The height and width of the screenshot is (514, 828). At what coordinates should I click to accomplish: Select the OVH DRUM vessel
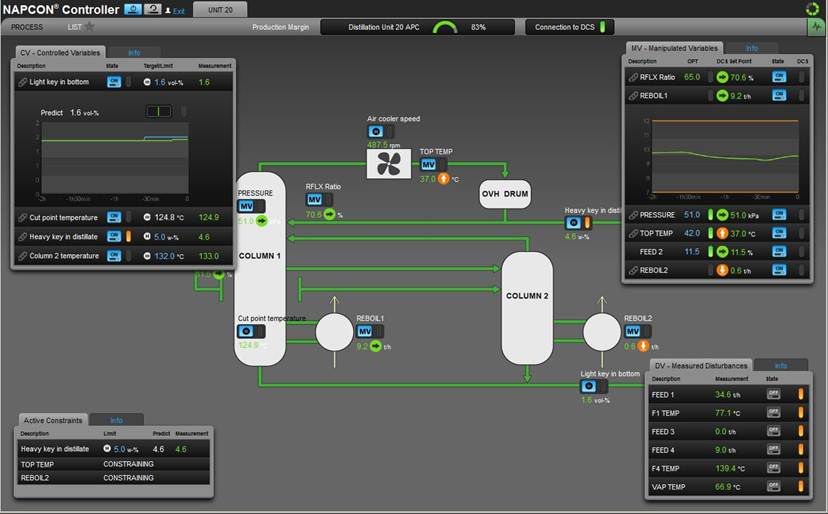pos(505,194)
